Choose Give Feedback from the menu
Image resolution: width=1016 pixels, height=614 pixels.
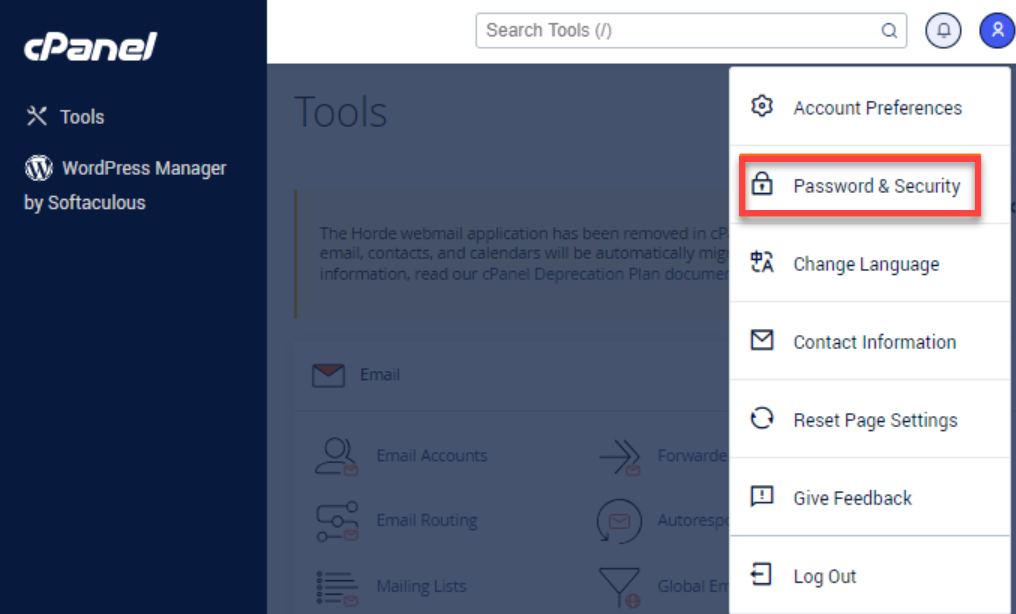[852, 498]
